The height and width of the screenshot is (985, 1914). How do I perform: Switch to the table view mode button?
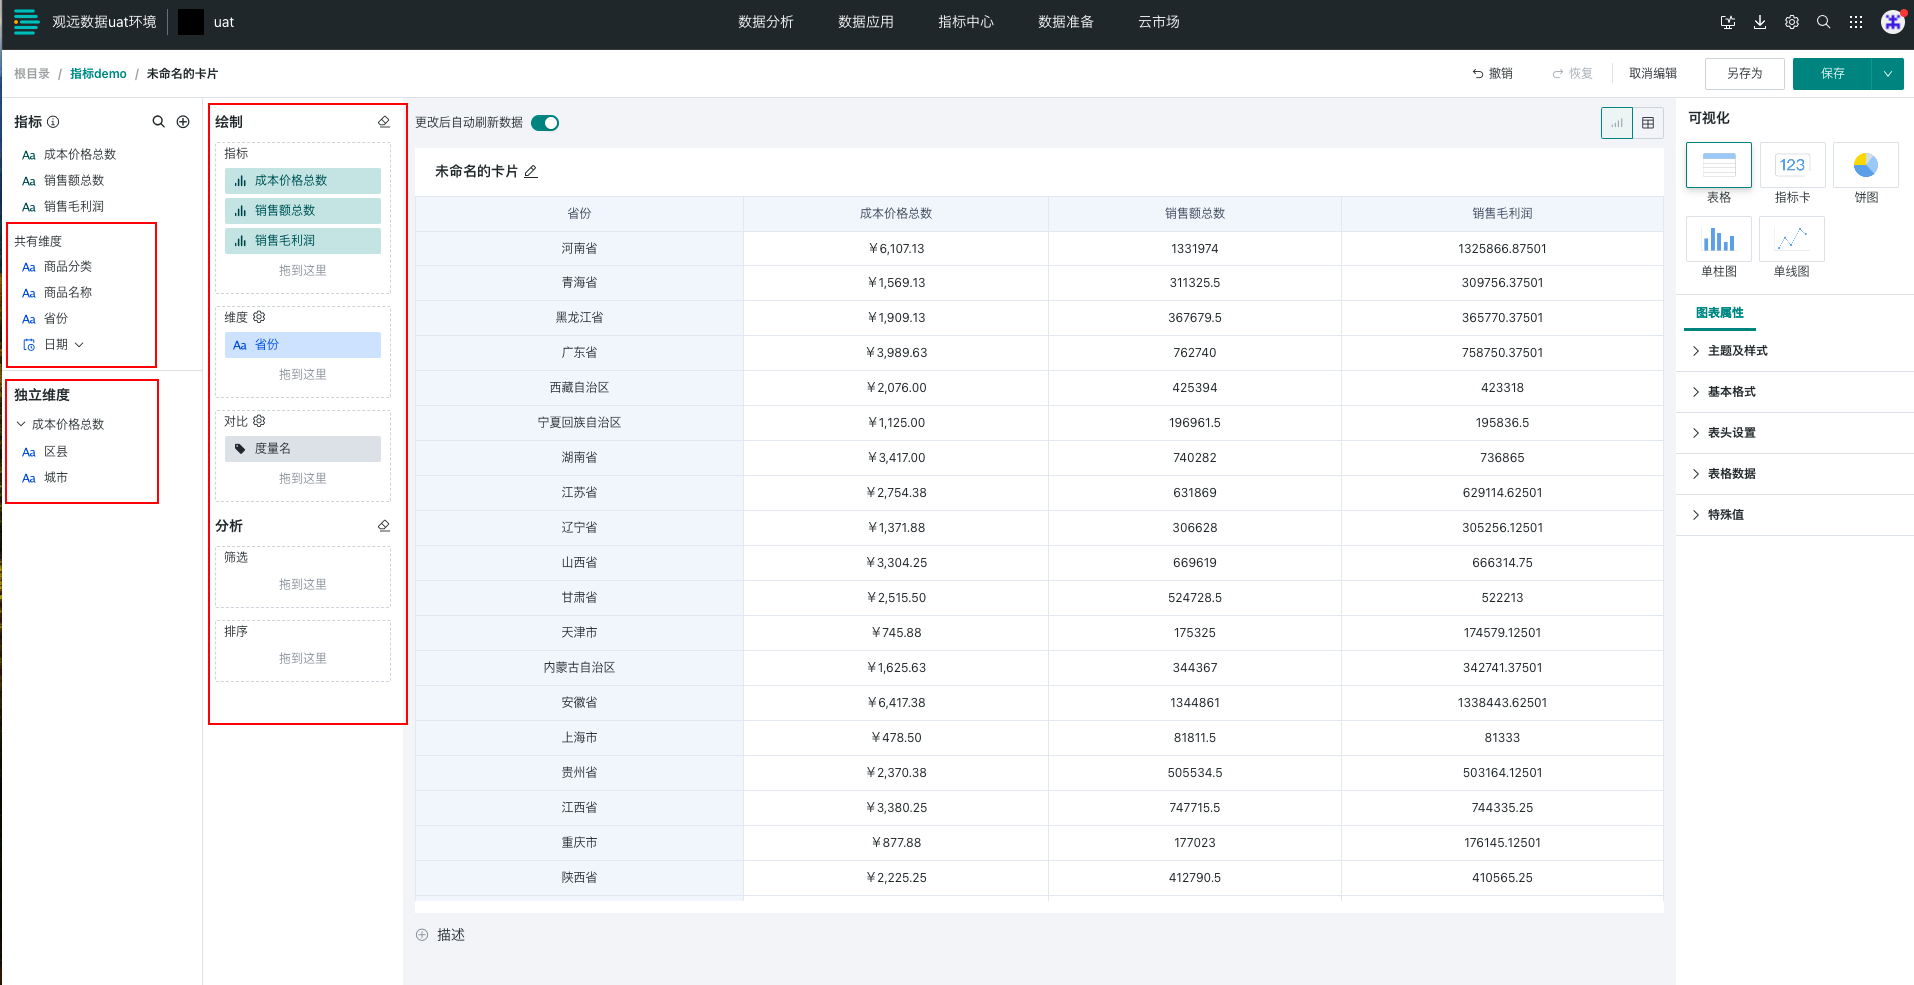1648,123
